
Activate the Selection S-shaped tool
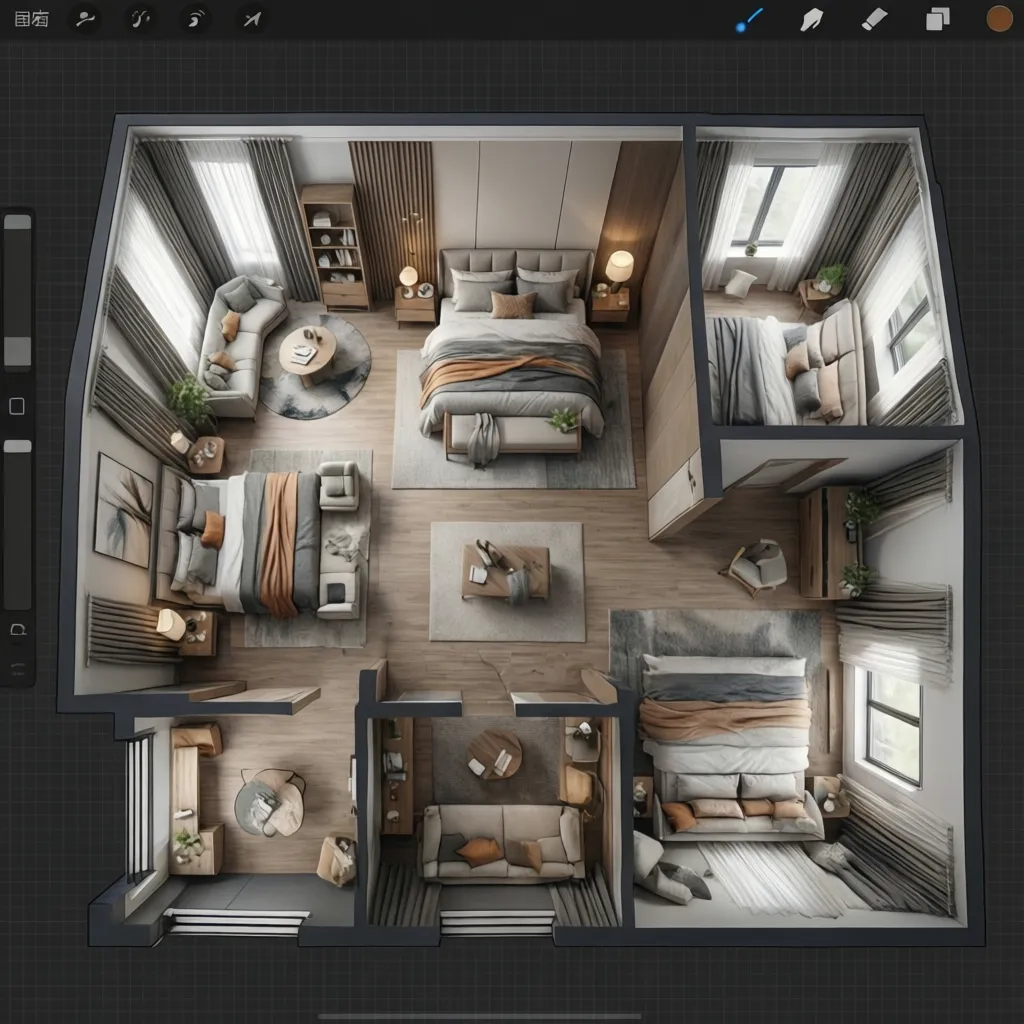(x=195, y=20)
